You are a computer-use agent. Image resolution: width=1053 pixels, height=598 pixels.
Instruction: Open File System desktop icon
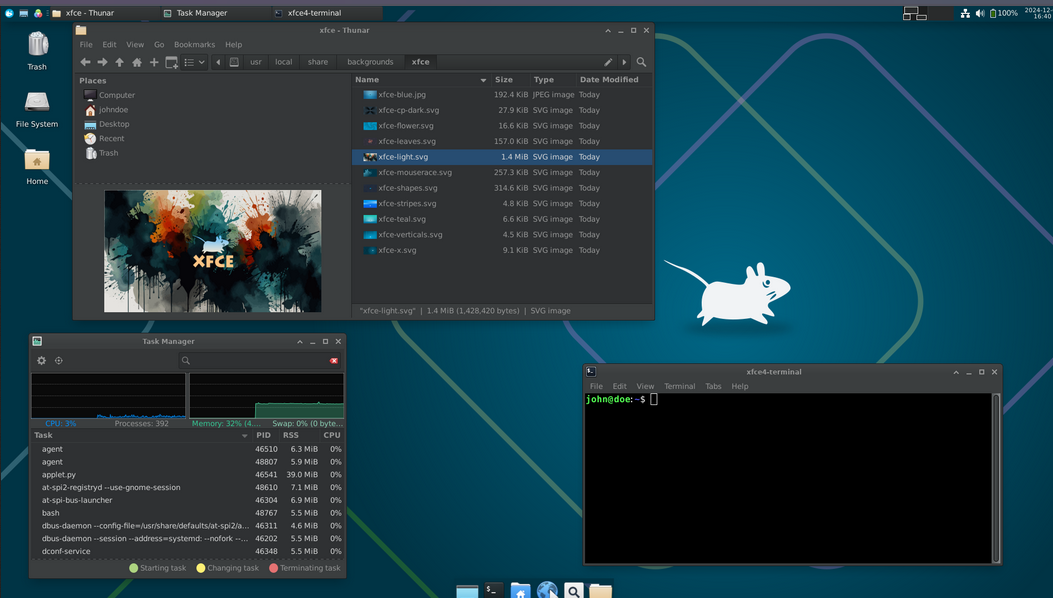click(37, 109)
